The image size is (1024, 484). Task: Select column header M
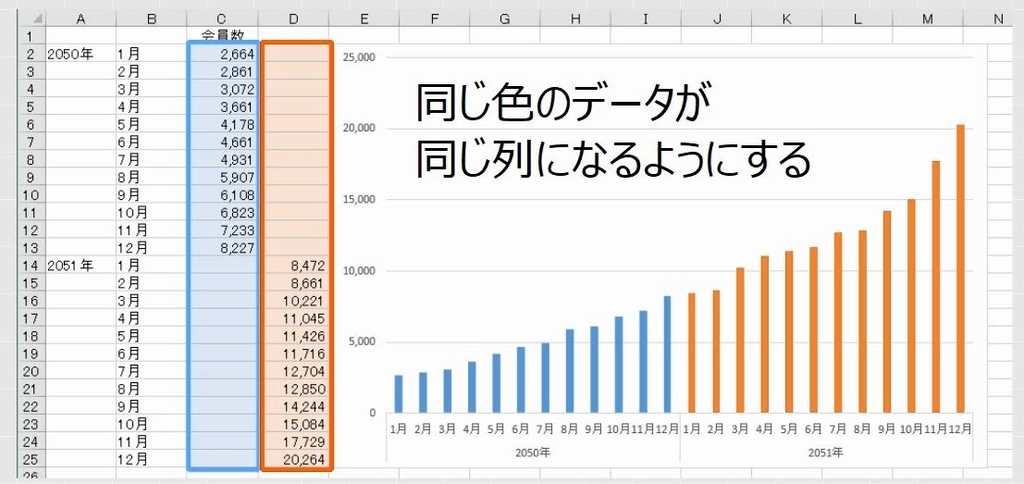click(927, 19)
